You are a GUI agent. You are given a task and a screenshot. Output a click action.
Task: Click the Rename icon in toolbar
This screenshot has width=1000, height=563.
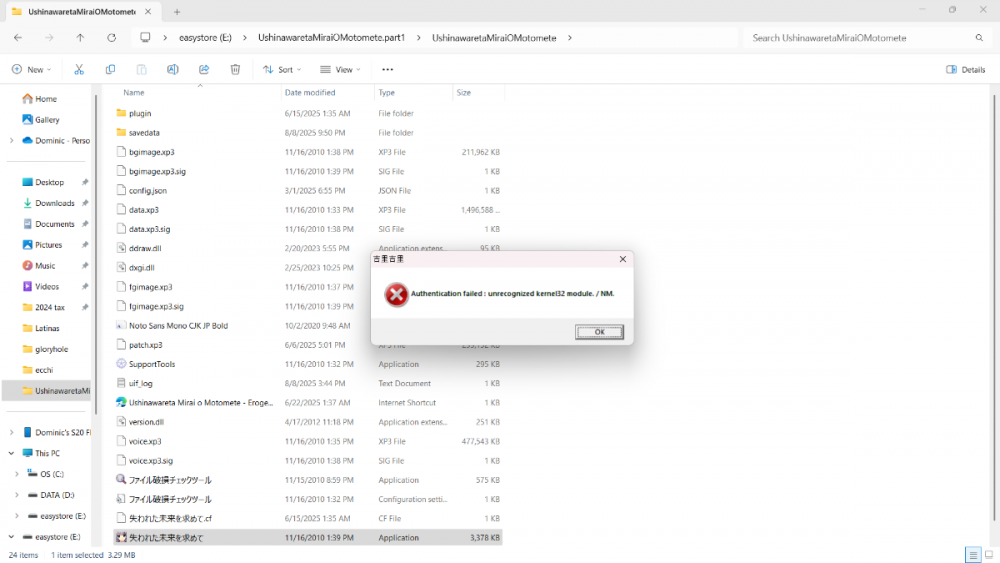tap(172, 70)
